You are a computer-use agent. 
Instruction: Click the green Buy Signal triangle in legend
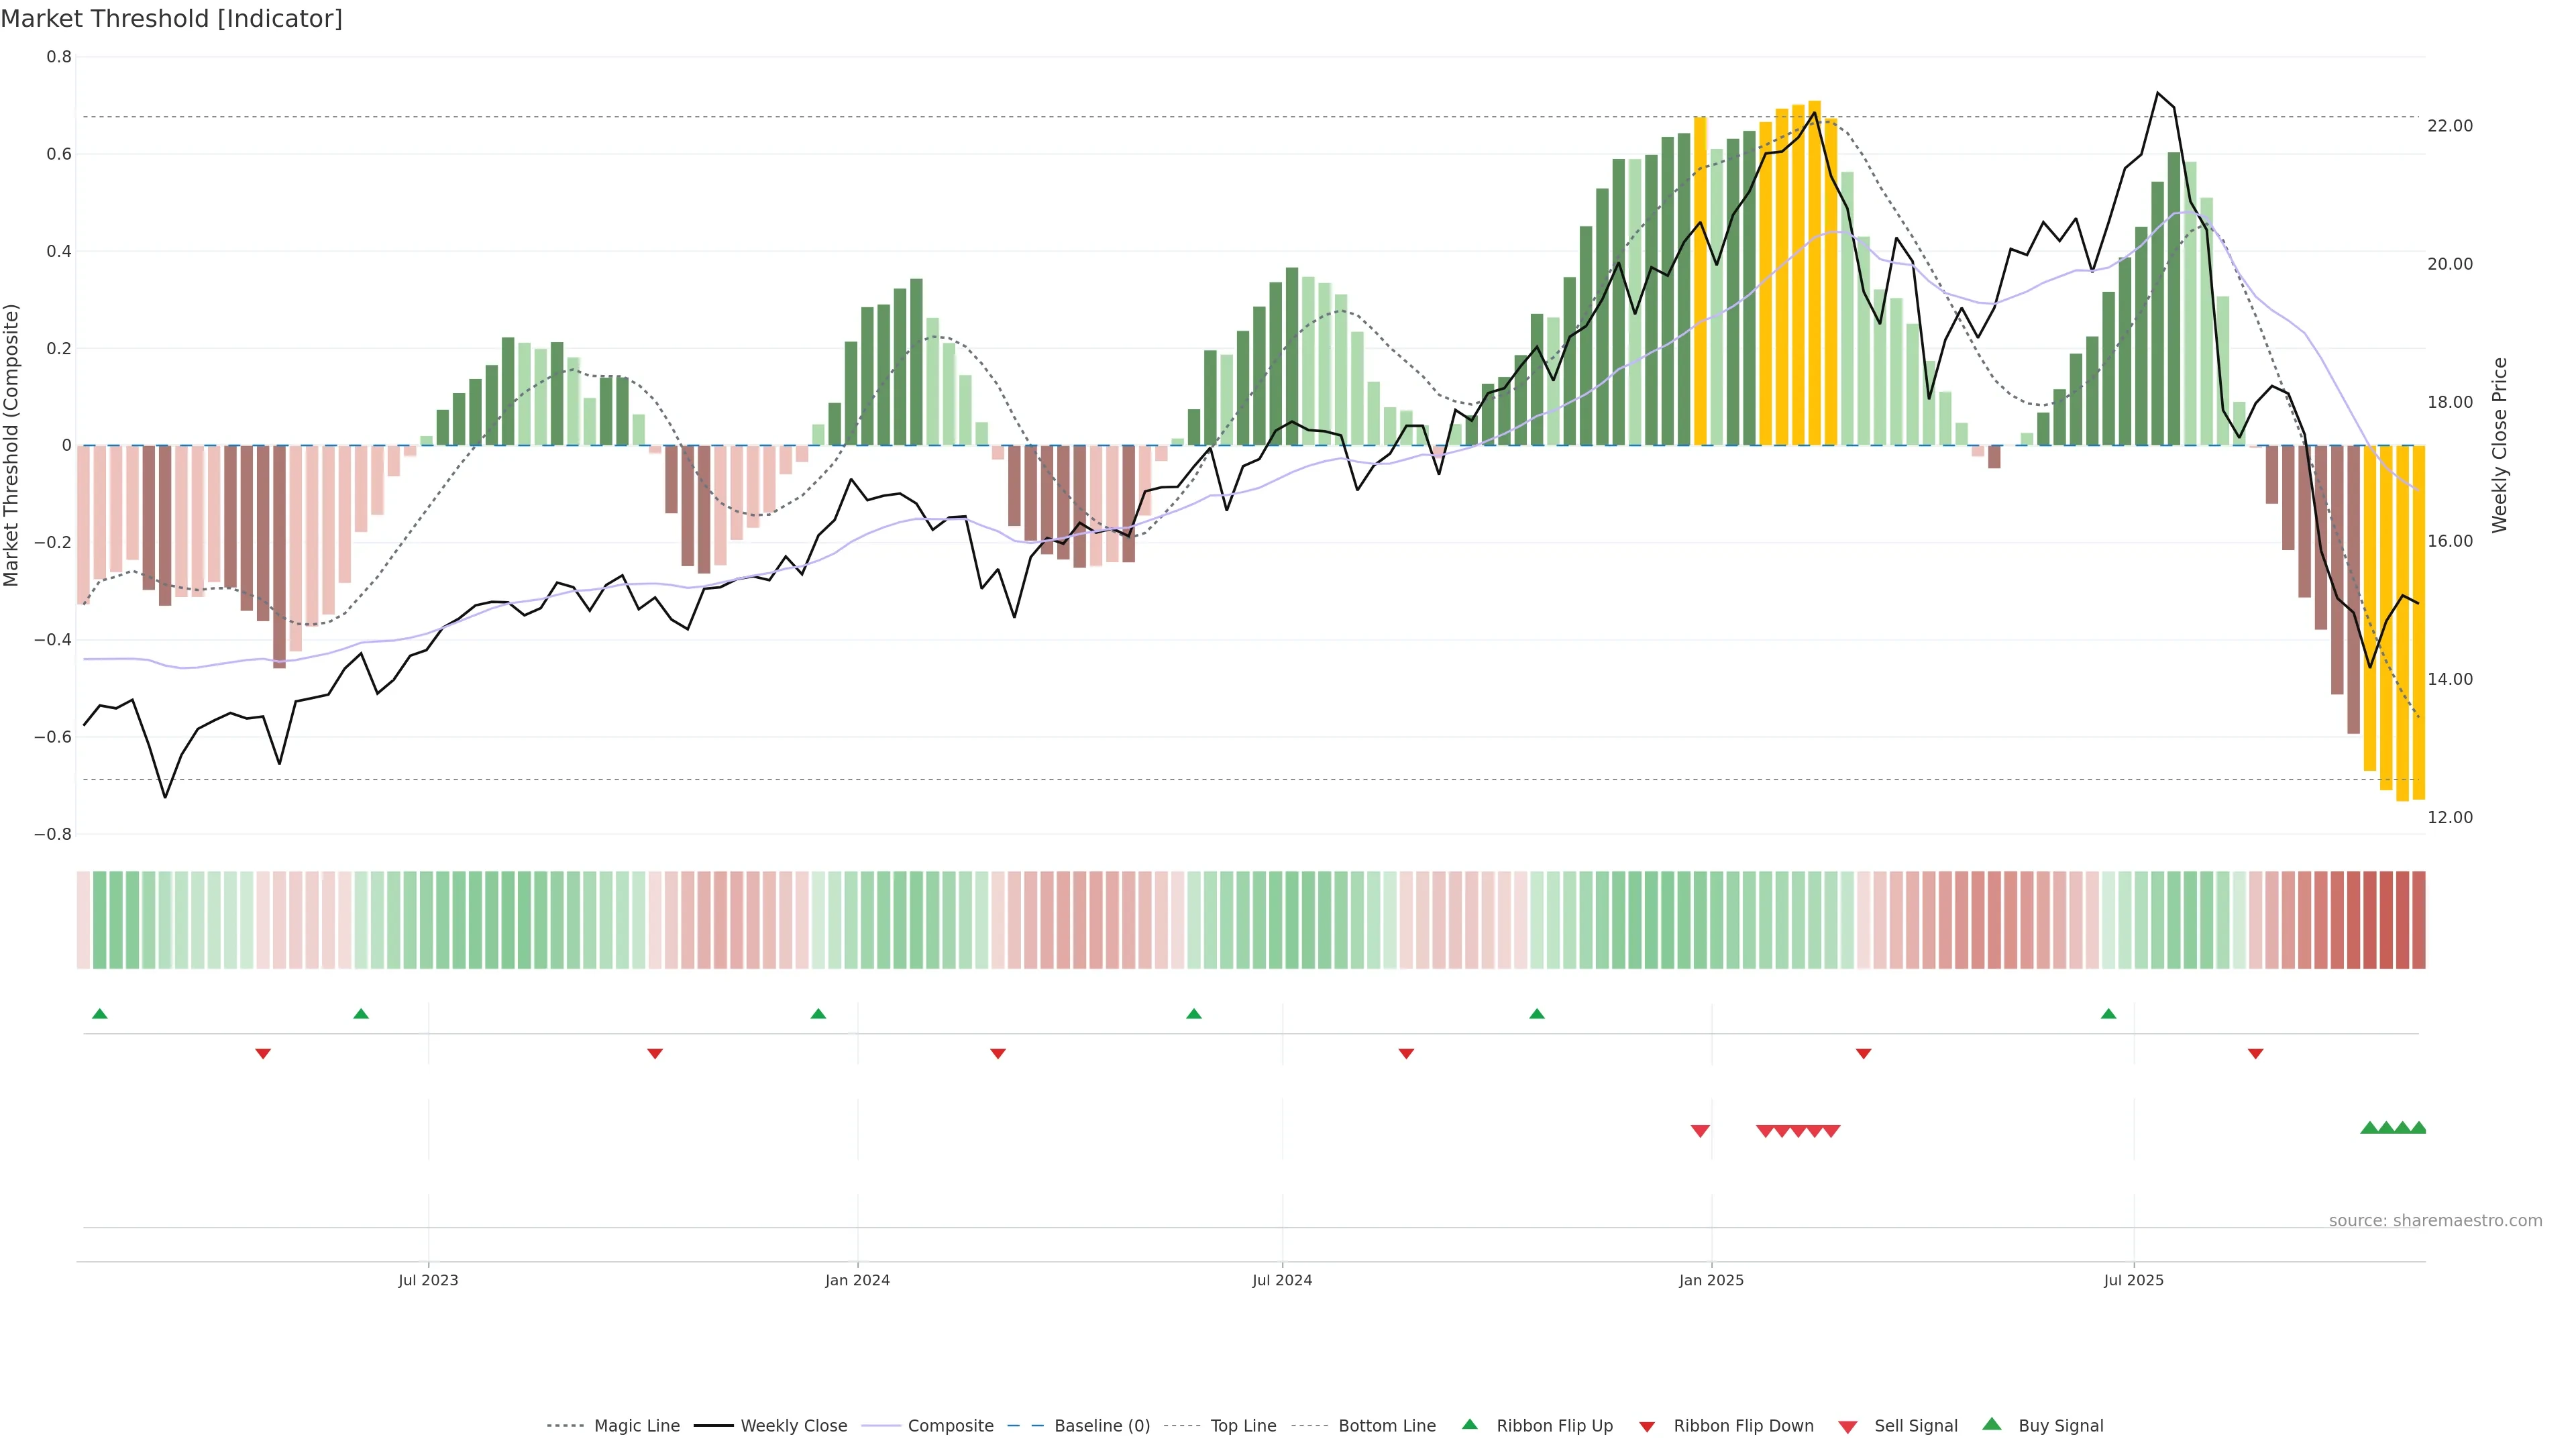(1992, 1424)
